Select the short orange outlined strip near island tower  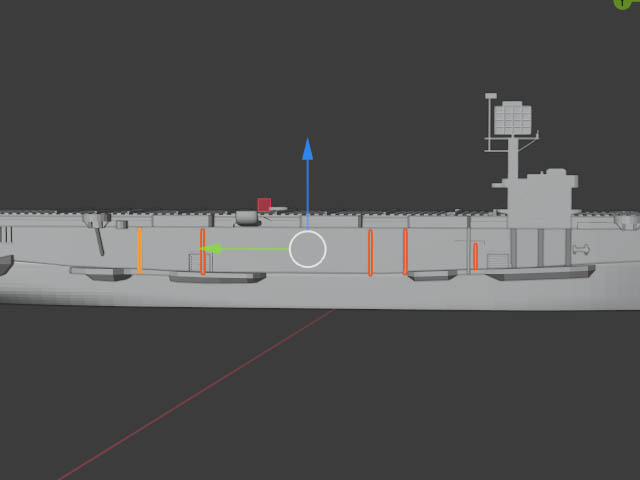(476, 256)
